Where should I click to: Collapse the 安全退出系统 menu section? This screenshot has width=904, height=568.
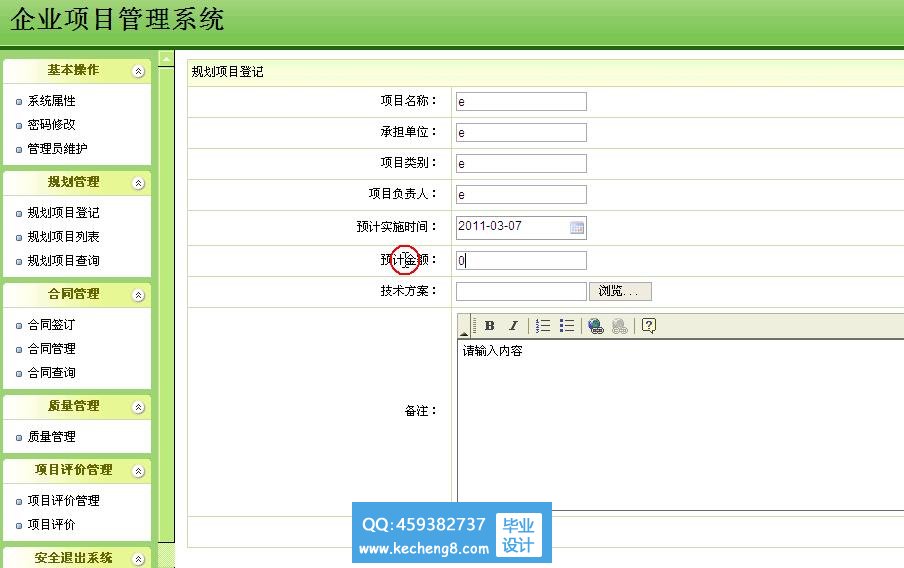click(x=138, y=559)
